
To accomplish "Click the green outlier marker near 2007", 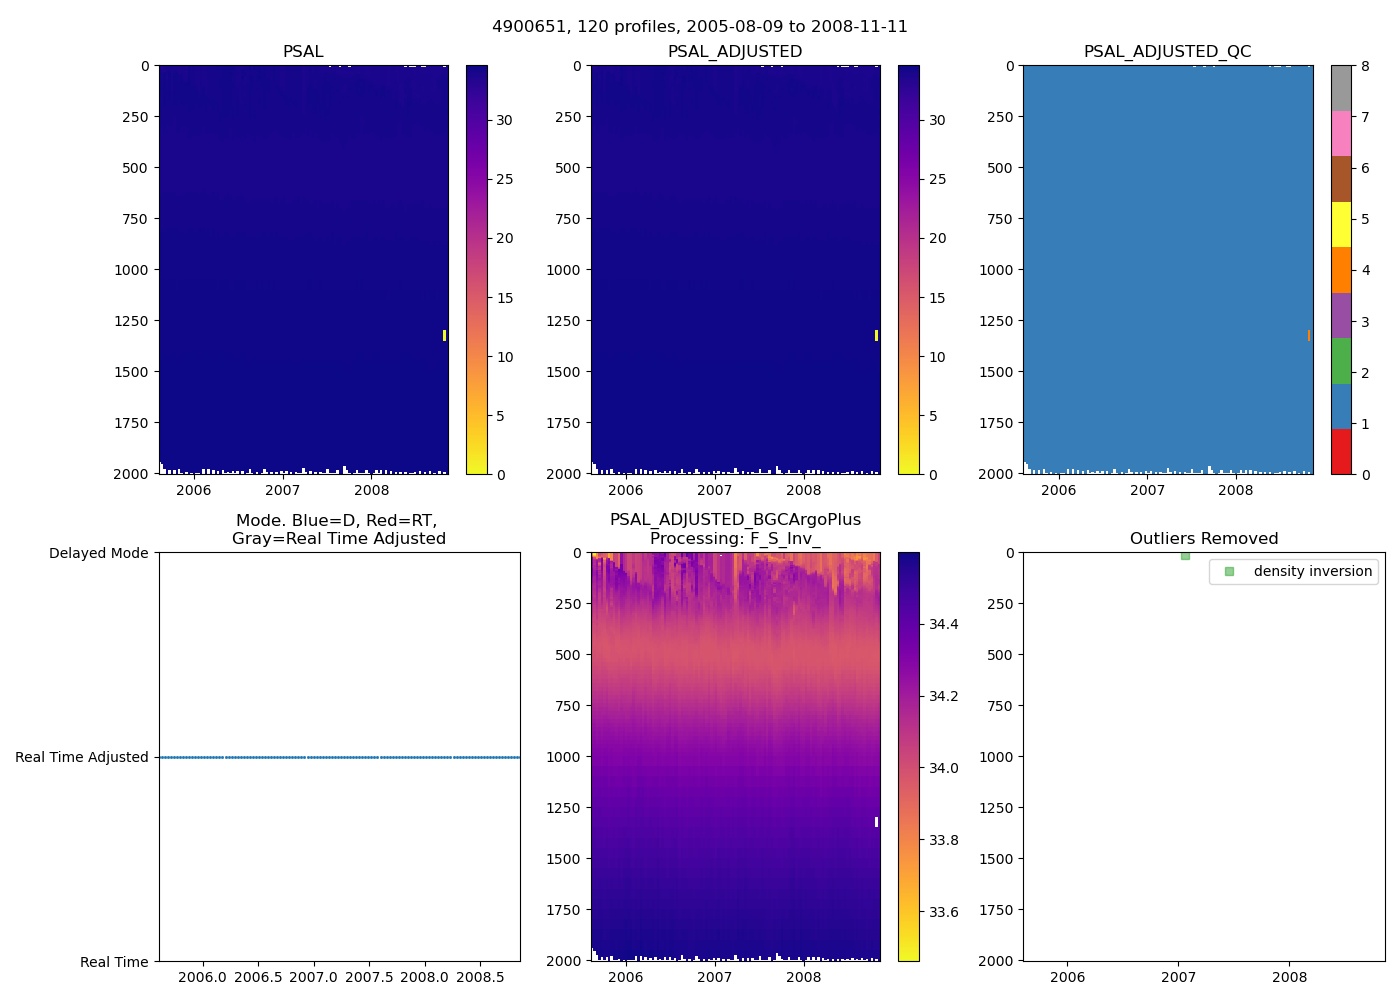I will tap(1185, 556).
